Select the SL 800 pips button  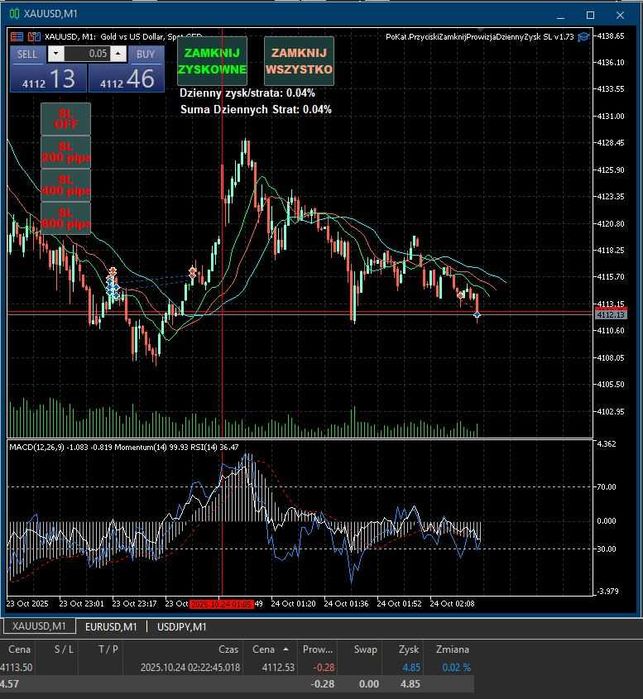tap(66, 218)
